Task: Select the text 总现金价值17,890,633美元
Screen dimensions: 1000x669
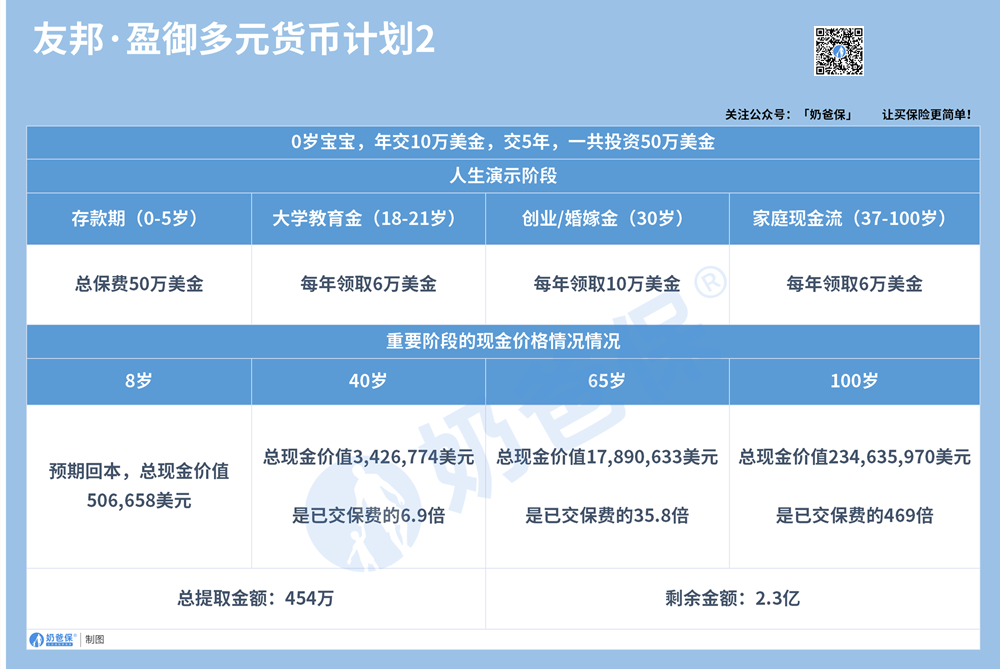Action: pos(607,457)
